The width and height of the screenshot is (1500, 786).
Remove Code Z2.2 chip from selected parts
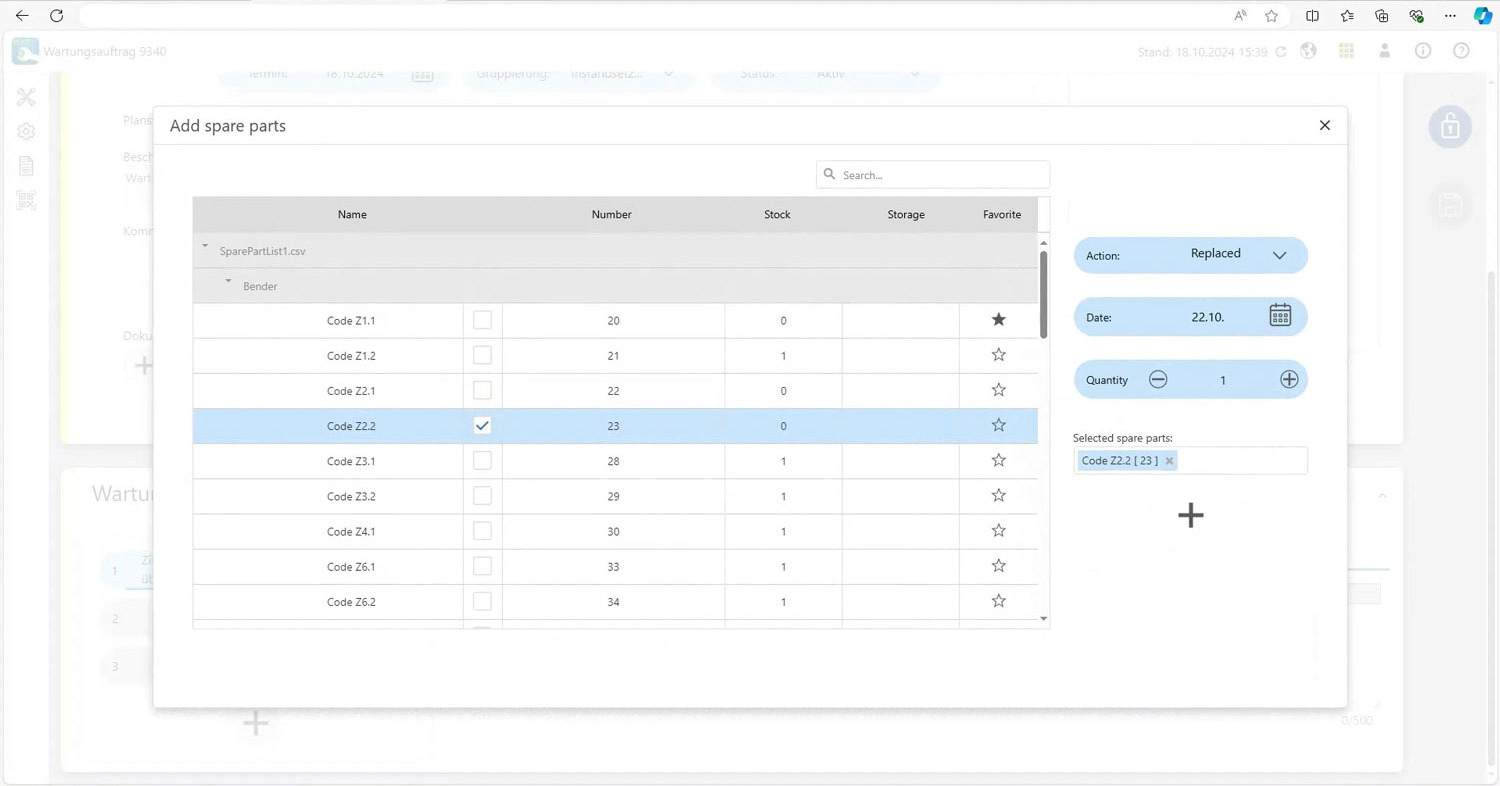1169,461
